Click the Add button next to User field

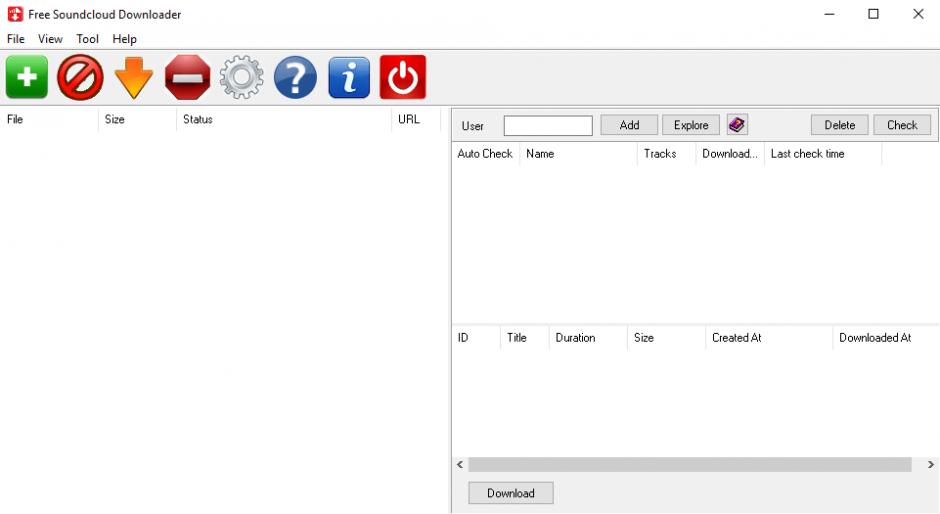point(629,125)
